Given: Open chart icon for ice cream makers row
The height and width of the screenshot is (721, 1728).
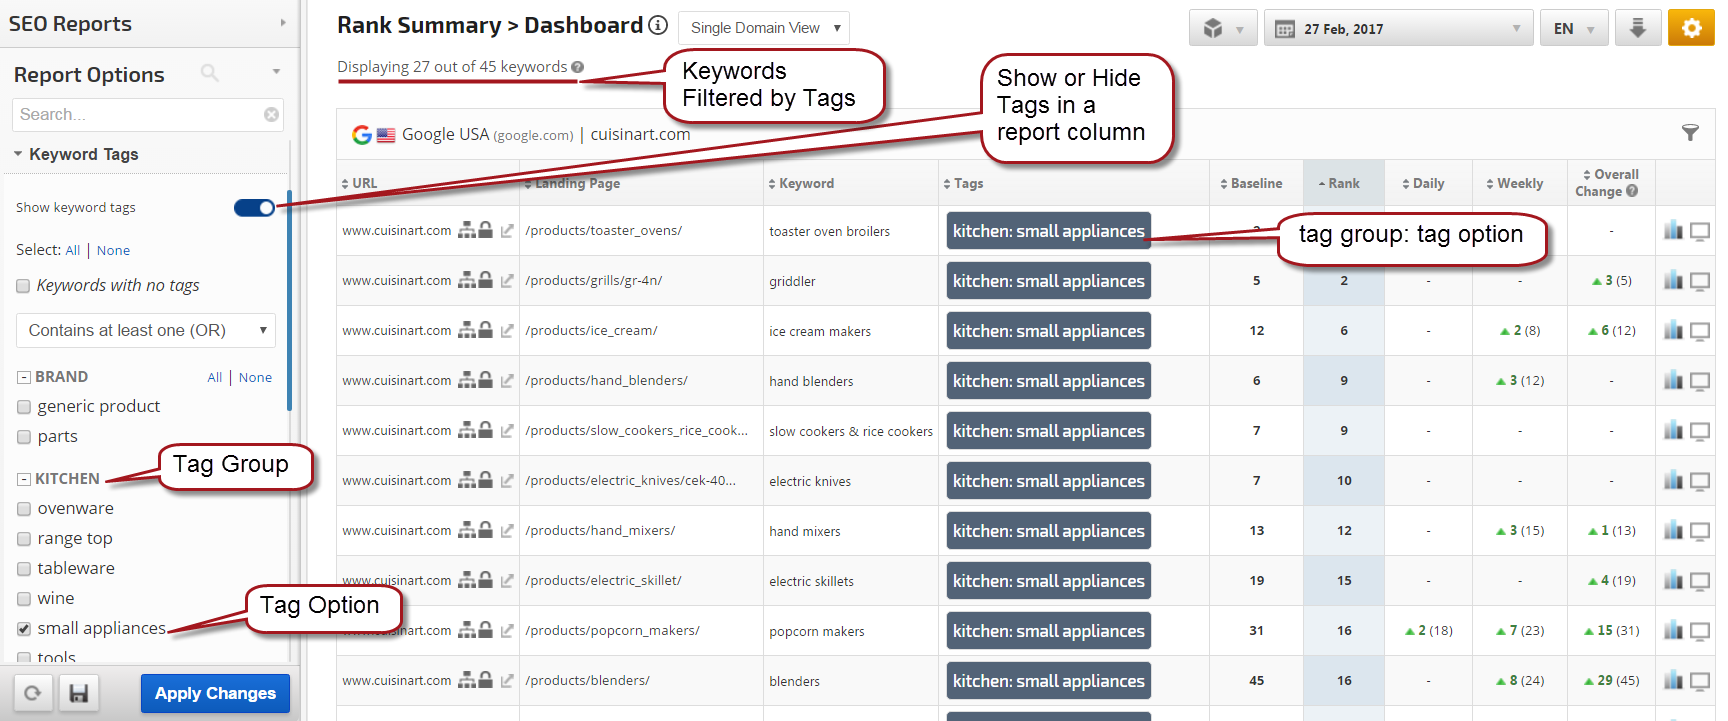Looking at the screenshot, I should (x=1673, y=331).
